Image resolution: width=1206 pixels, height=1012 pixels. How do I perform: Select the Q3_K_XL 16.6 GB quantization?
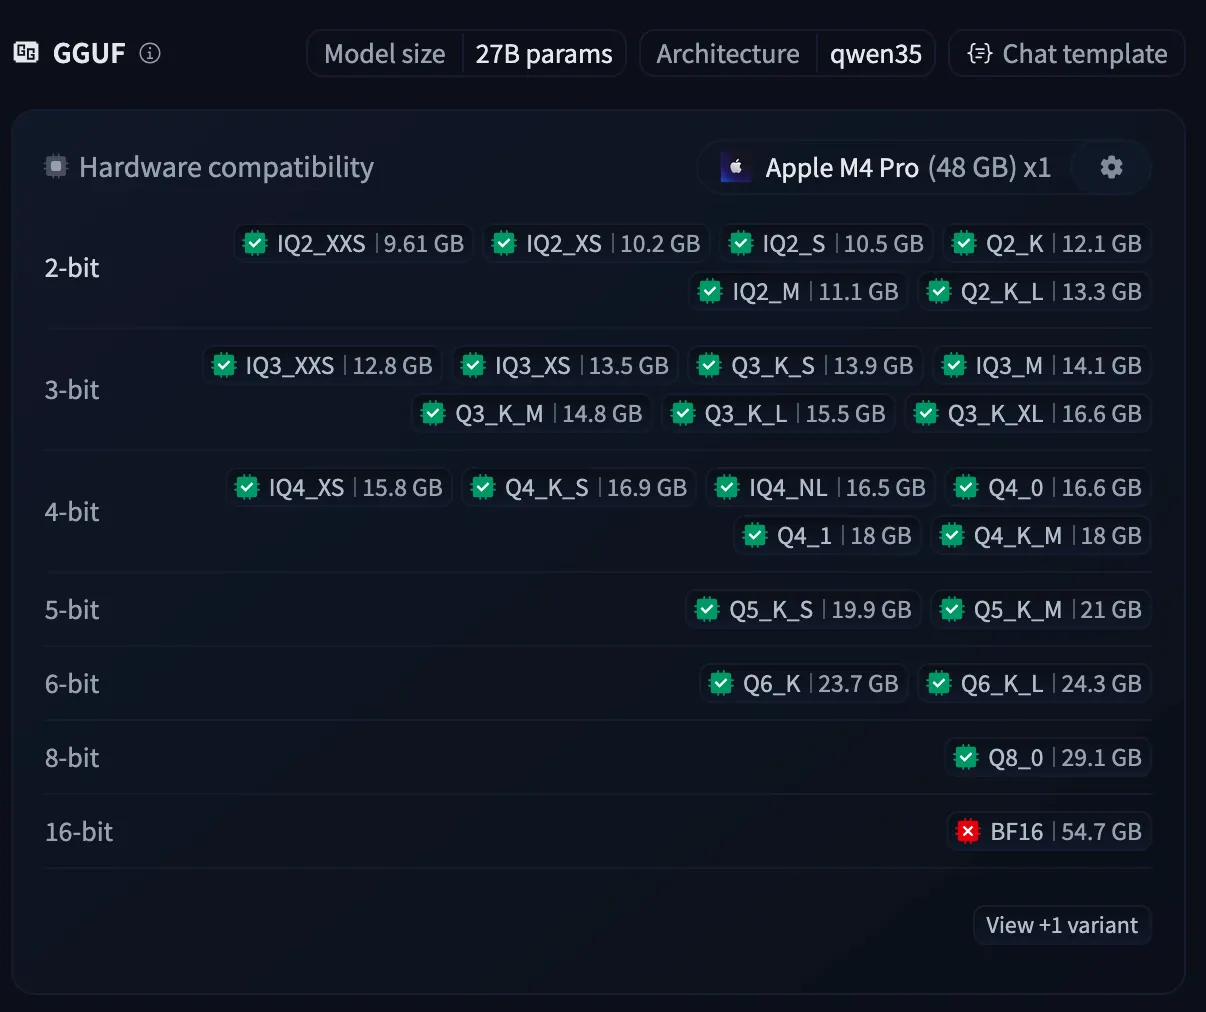[x=1028, y=413]
